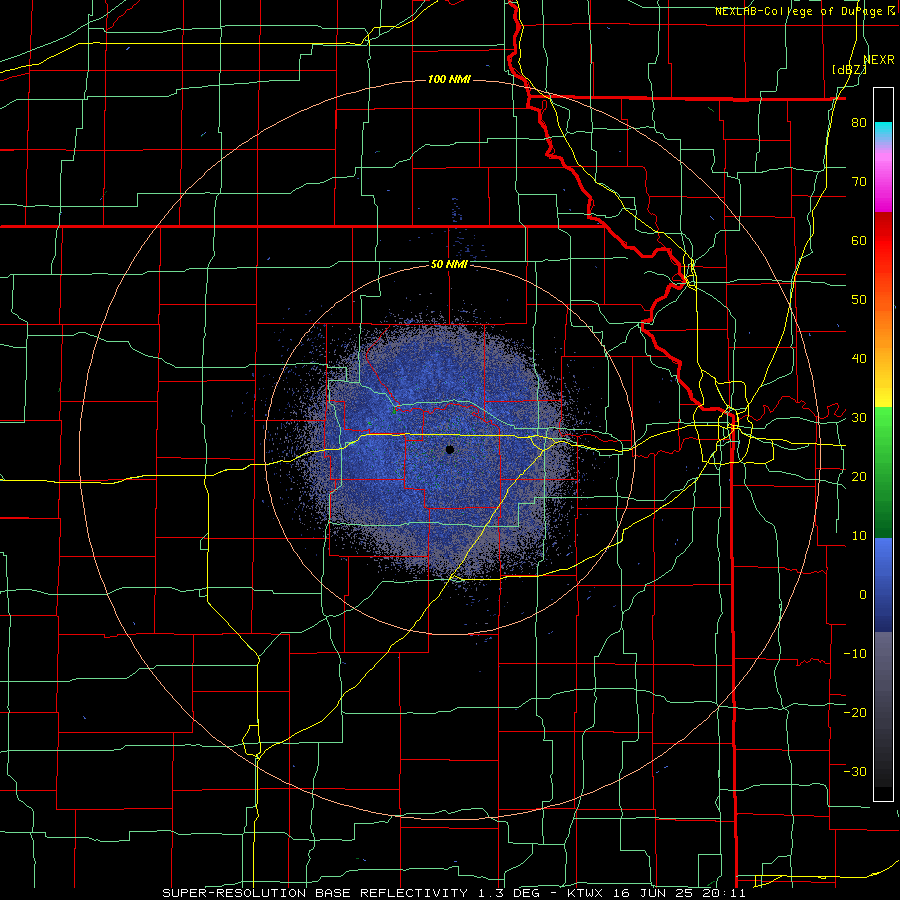Click the '10' value on the dBZ scale
This screenshot has height=900, width=900.
click(859, 536)
